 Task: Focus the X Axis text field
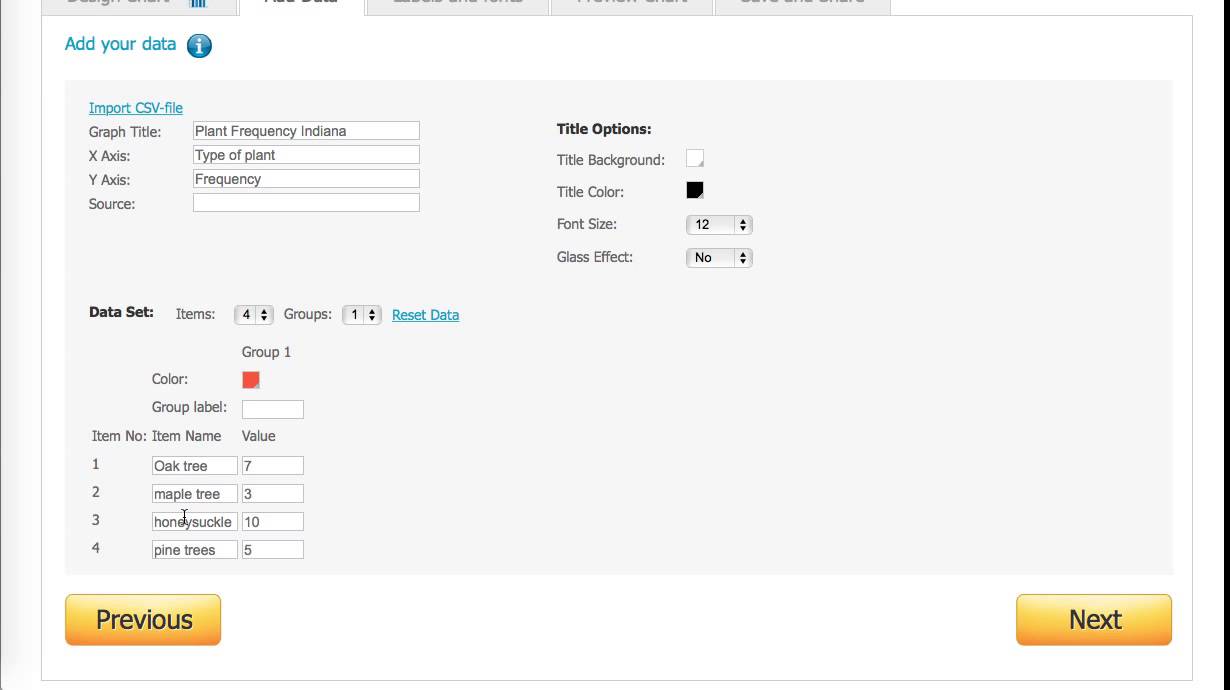tap(306, 155)
